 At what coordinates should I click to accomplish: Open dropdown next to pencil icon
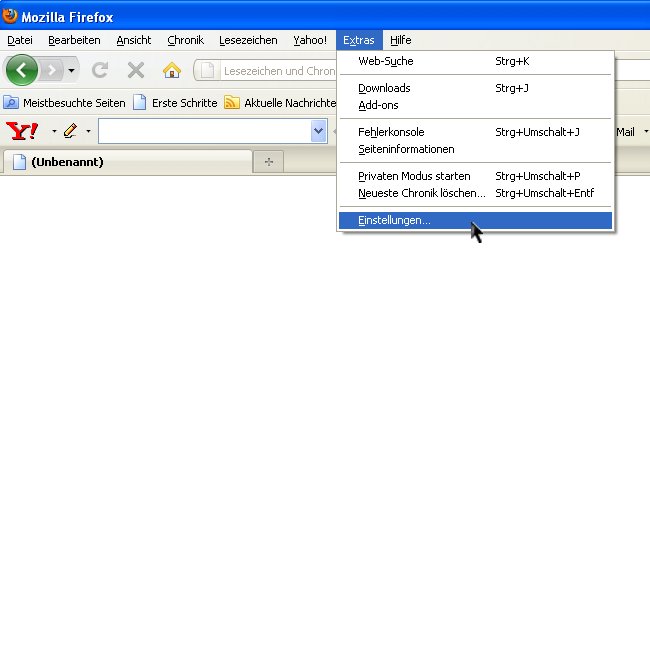88,131
